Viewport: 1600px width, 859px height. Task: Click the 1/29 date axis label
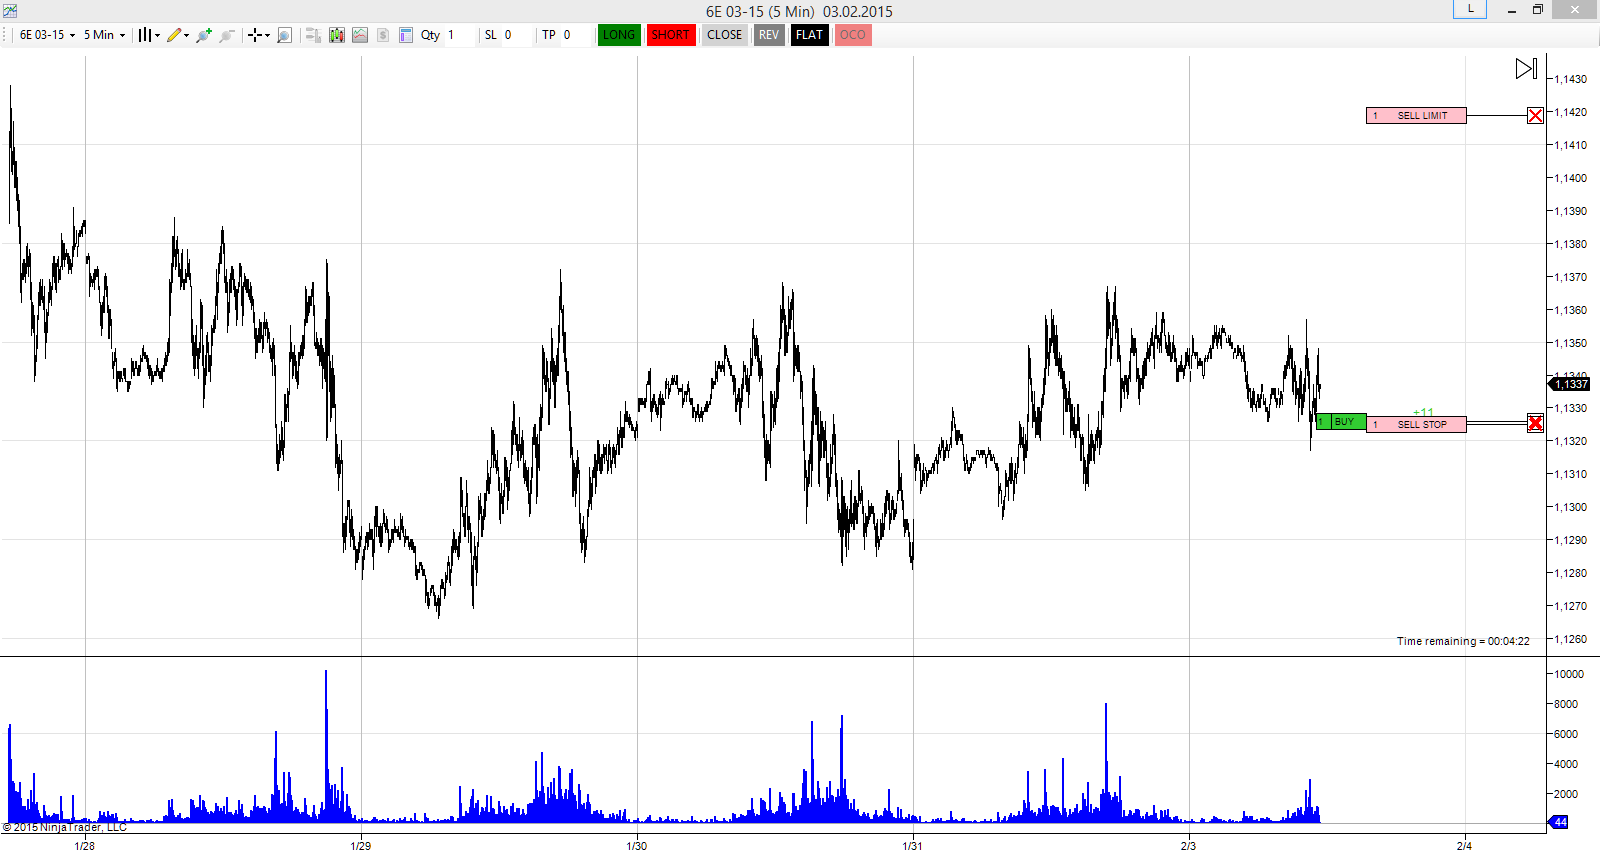tap(360, 846)
